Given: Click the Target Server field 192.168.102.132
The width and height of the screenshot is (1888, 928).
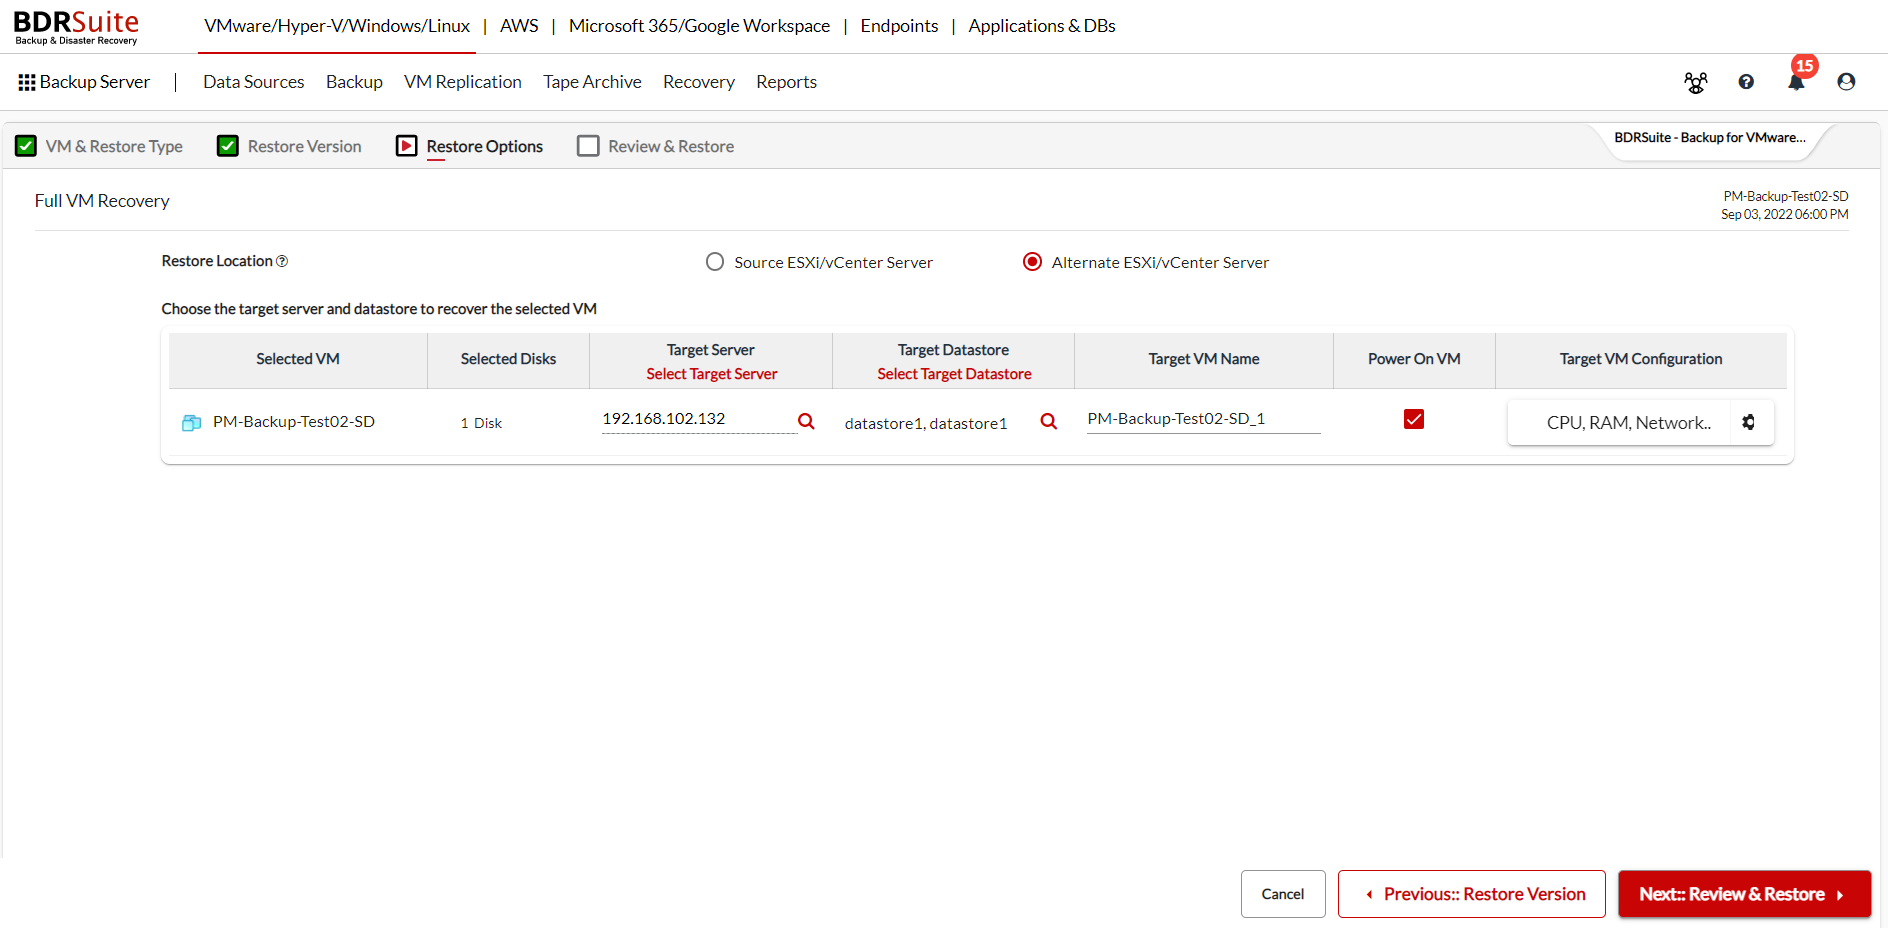Looking at the screenshot, I should click(698, 420).
